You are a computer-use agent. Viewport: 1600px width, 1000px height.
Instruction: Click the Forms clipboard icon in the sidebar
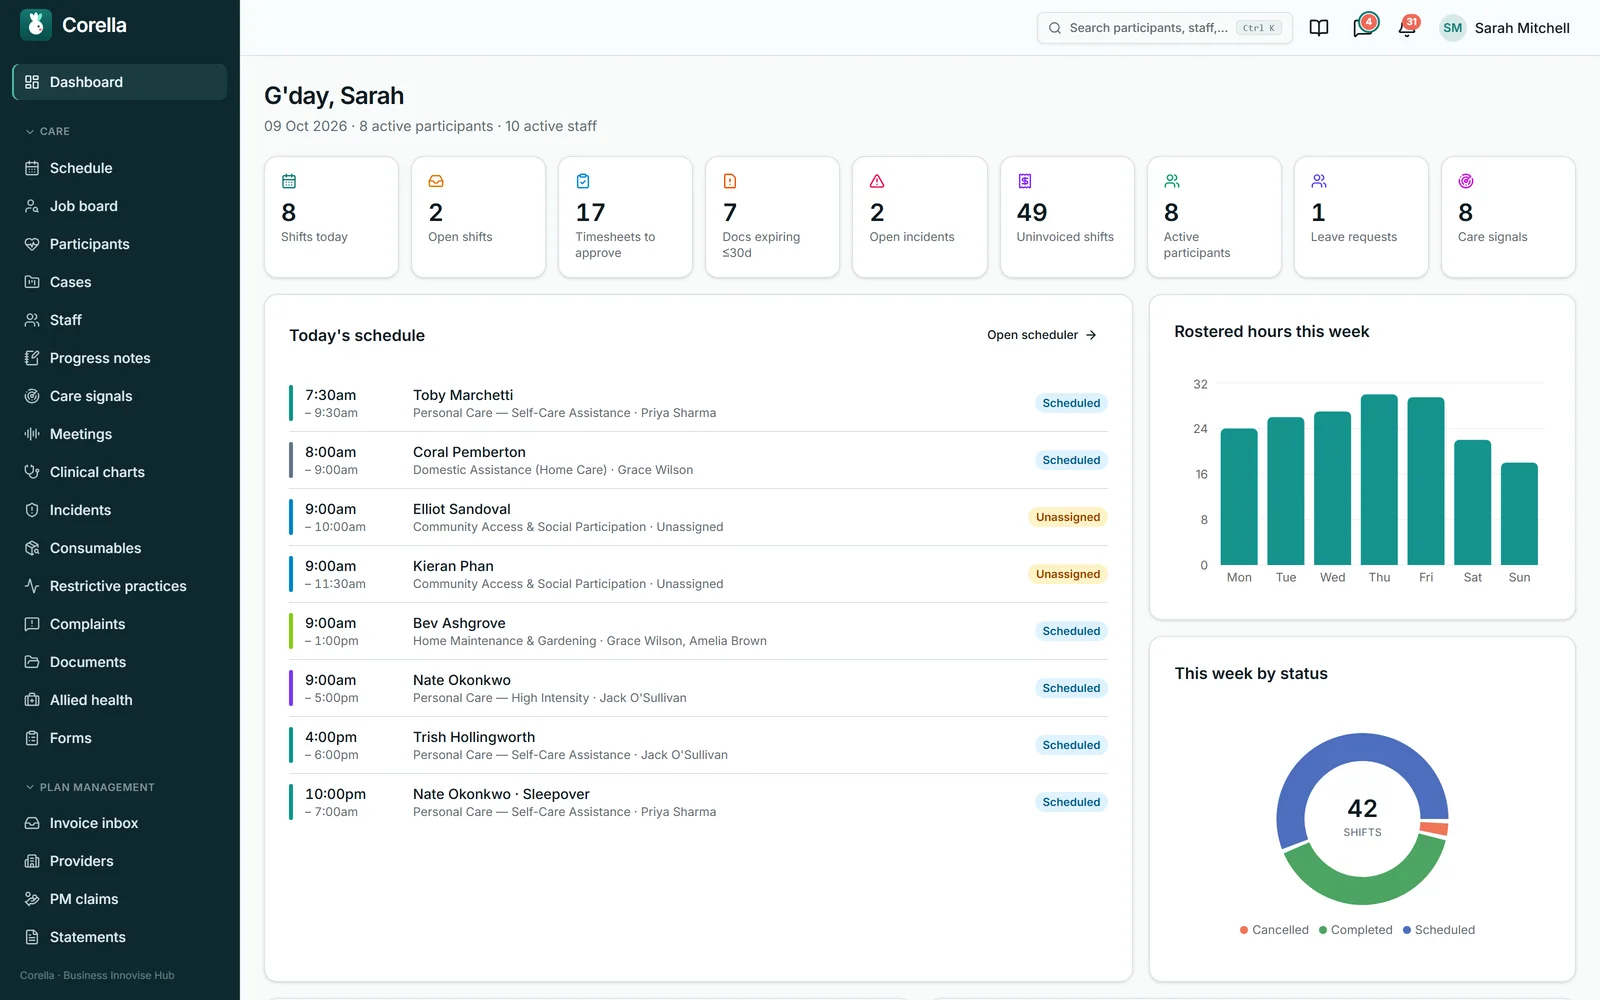coord(32,738)
